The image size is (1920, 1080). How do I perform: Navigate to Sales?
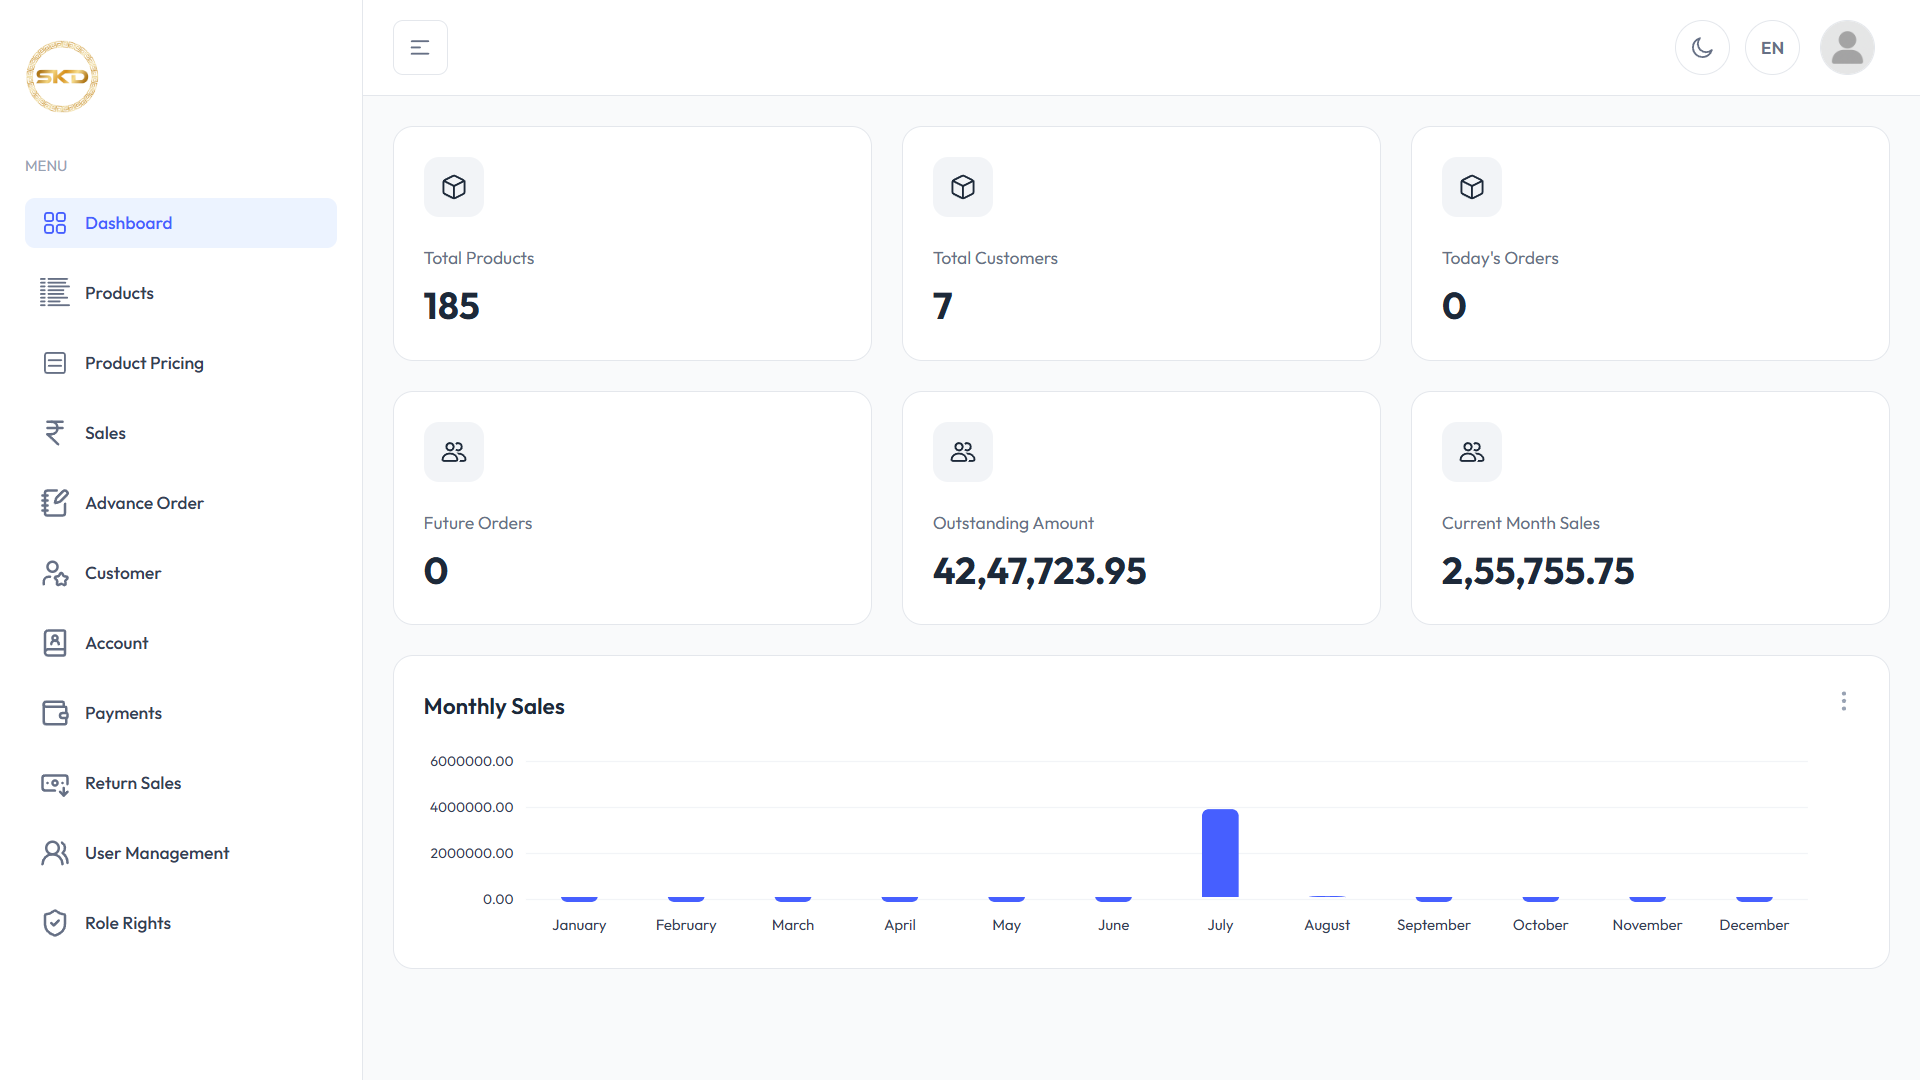(x=181, y=433)
